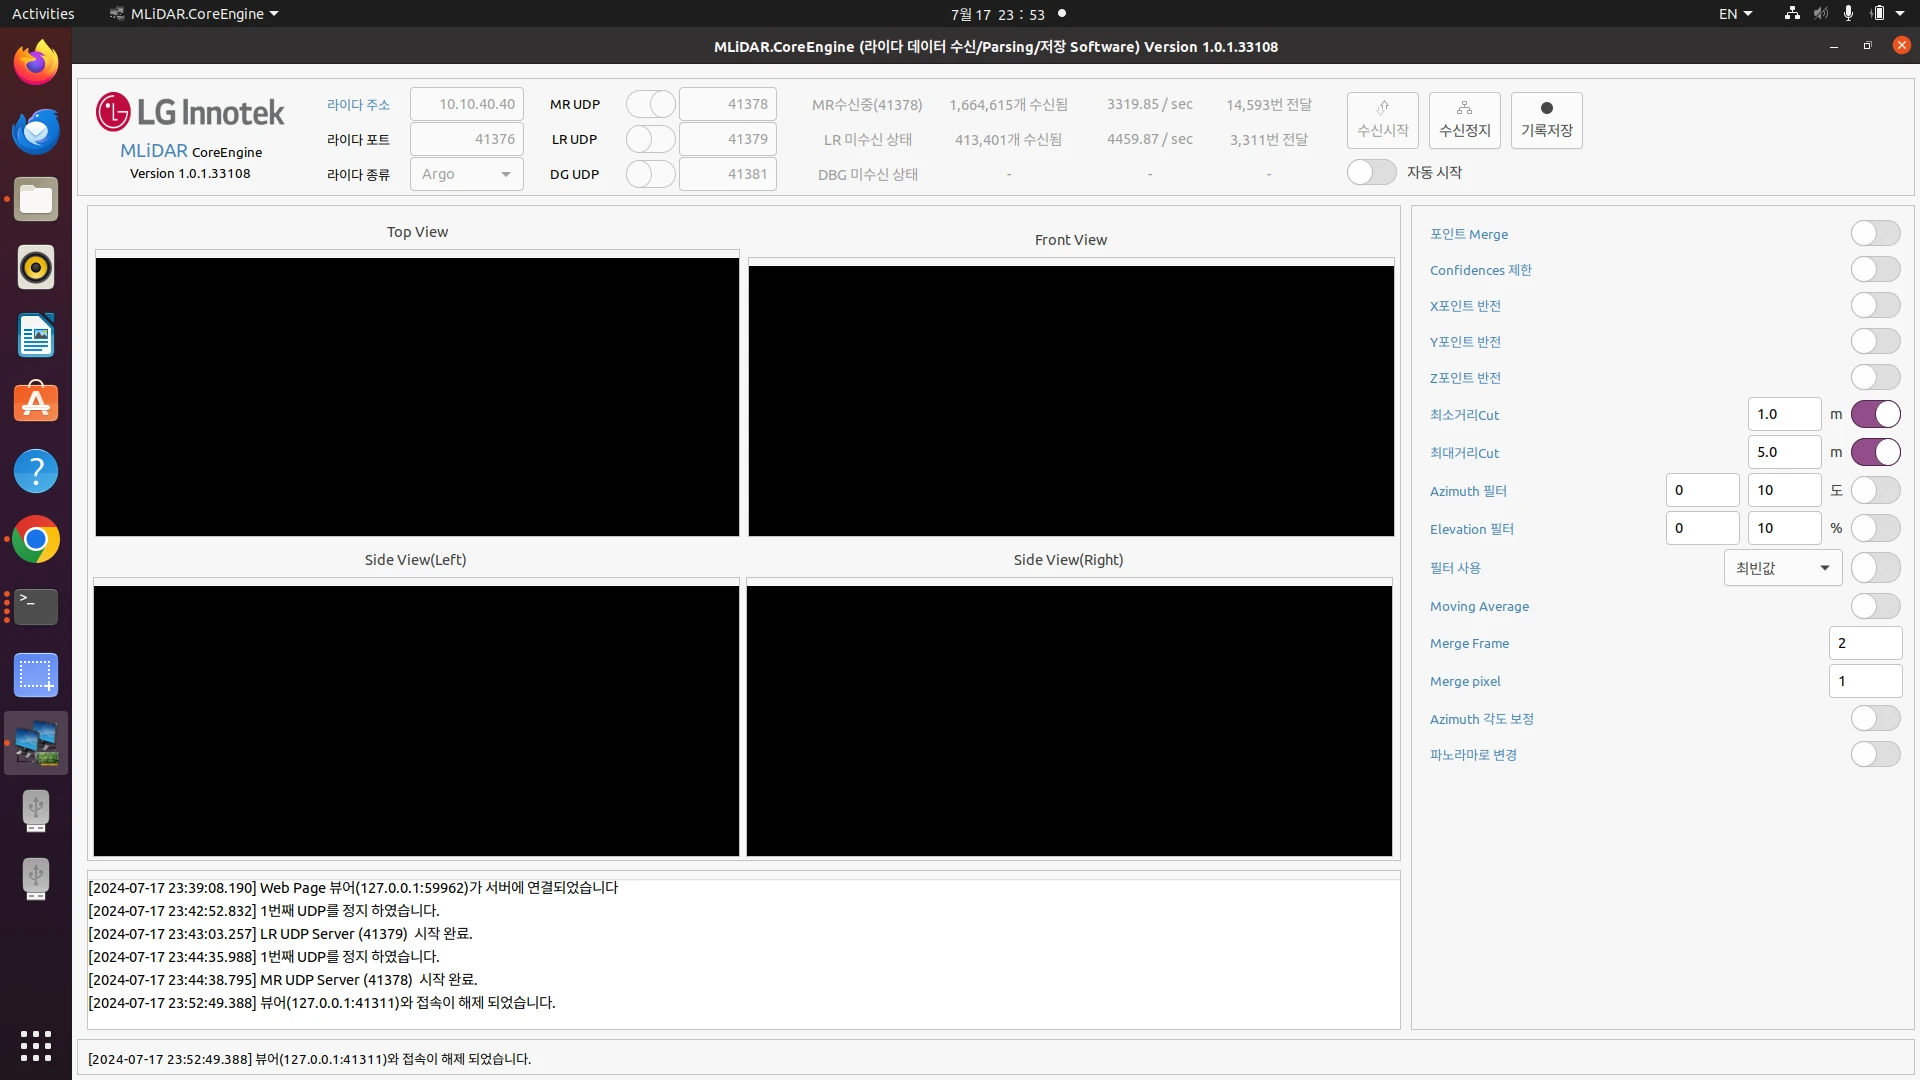1920x1080 pixels.
Task: Launch Rhythmbox from the dock
Action: pos(36,267)
